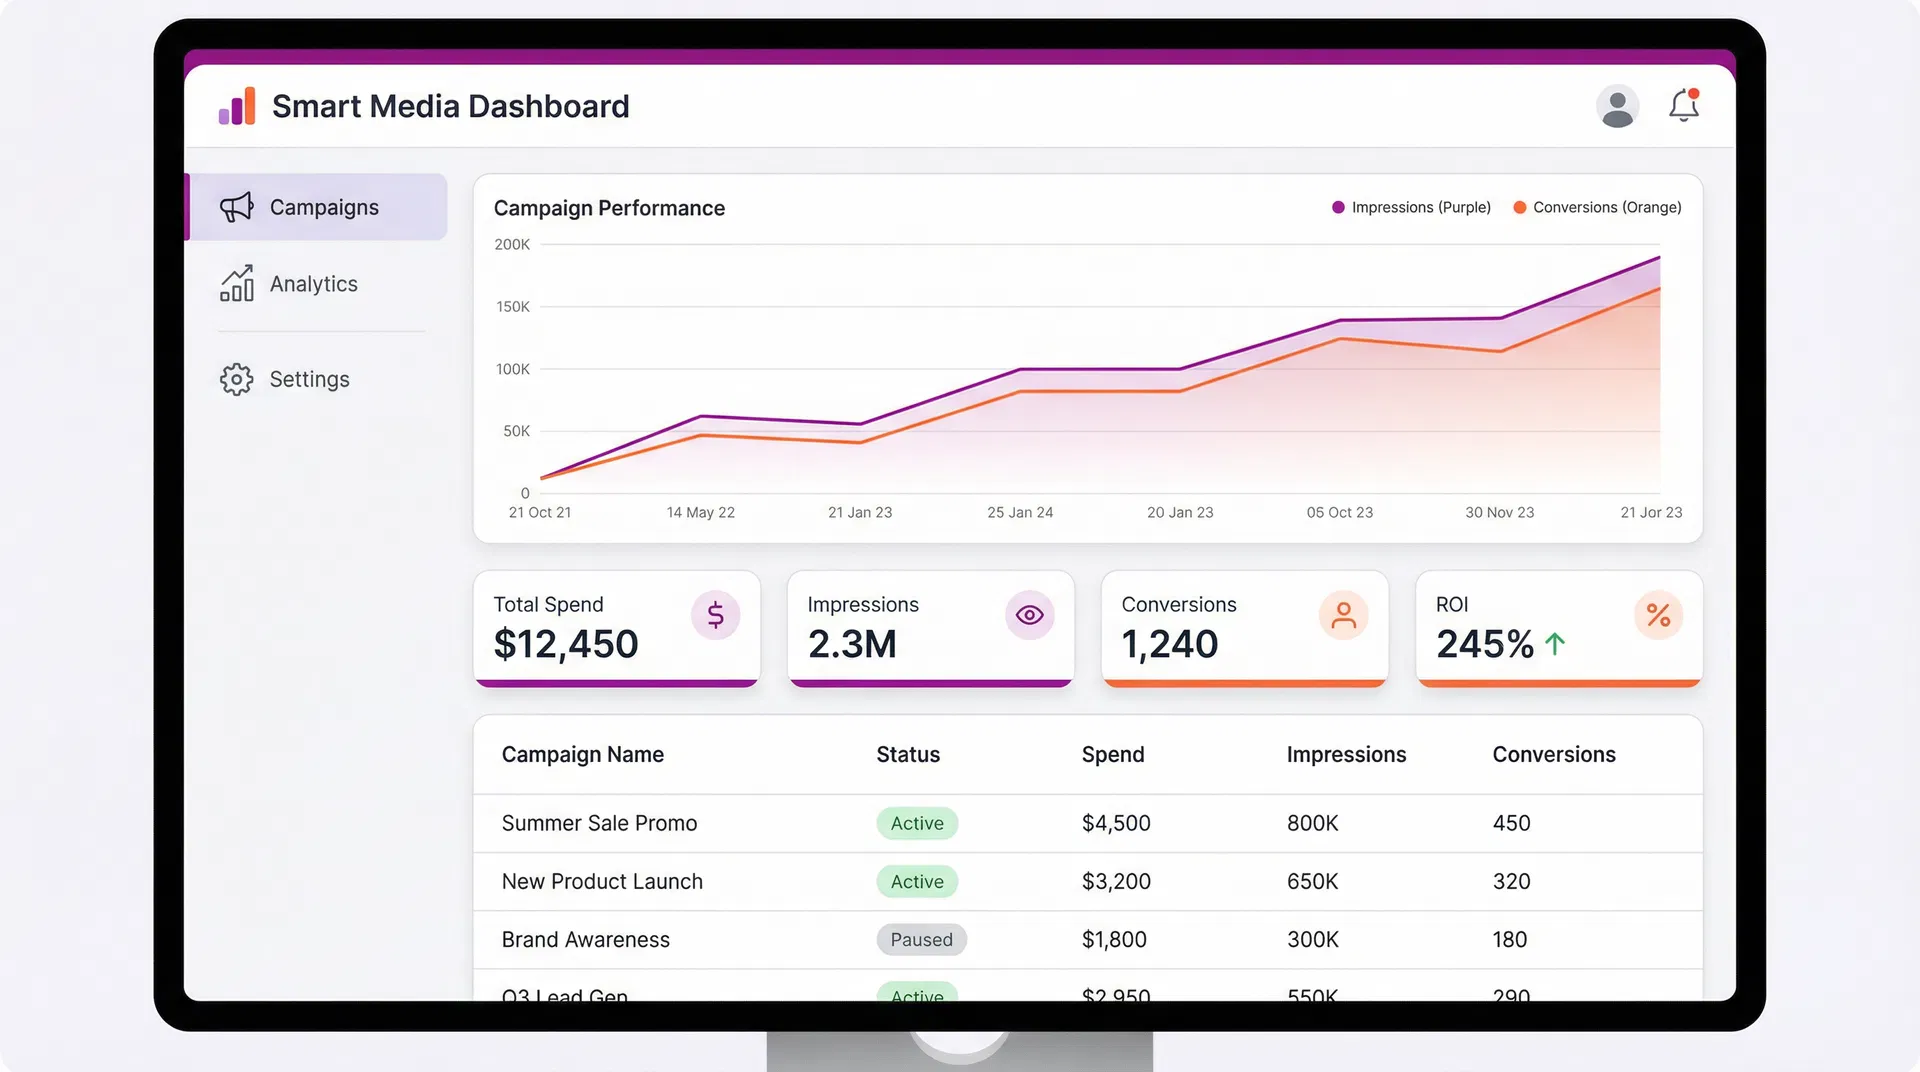1920x1072 pixels.
Task: Select Campaigns in the sidebar
Action: tap(323, 207)
